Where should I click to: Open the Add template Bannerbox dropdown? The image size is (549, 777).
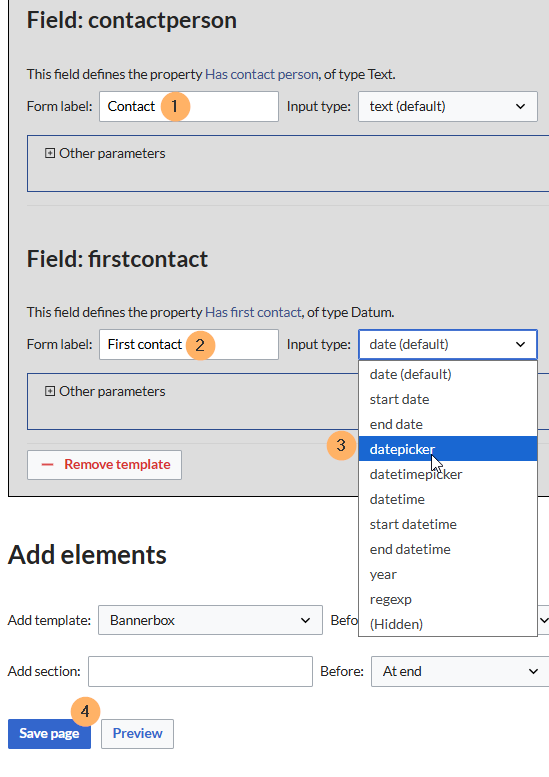click(x=210, y=620)
